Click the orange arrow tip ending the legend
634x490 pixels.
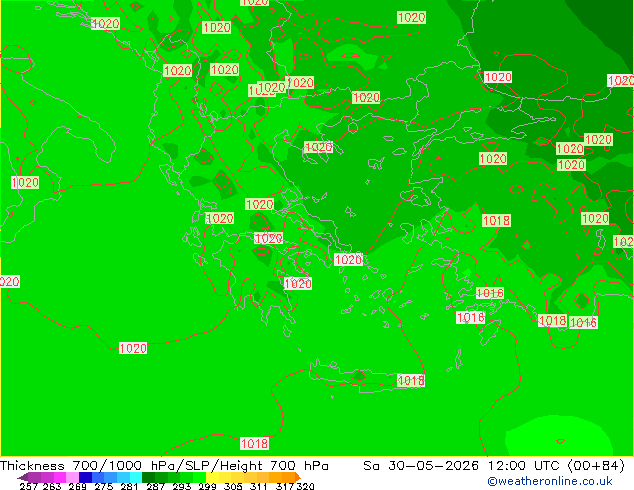click(x=298, y=477)
